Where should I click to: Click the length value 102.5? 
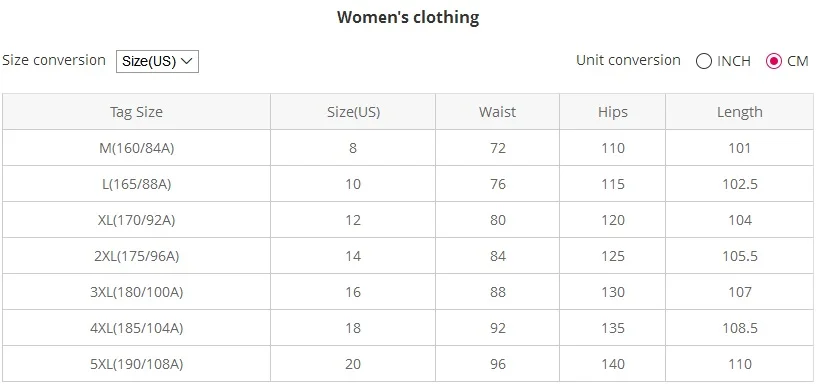coord(739,184)
